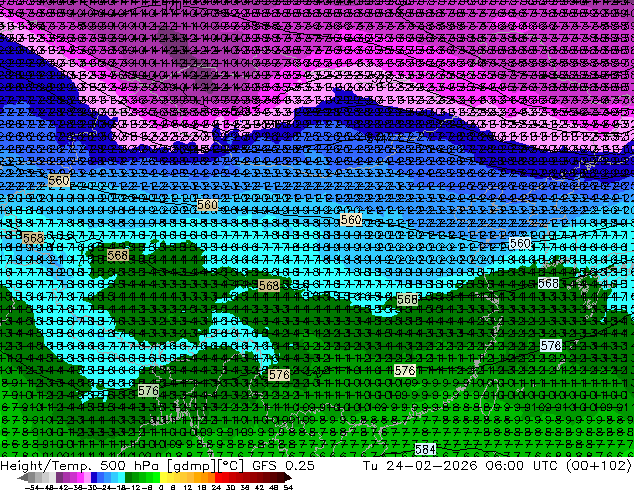
Task: Click the 'Height/Temp.' caption text
Action: coord(45,465)
